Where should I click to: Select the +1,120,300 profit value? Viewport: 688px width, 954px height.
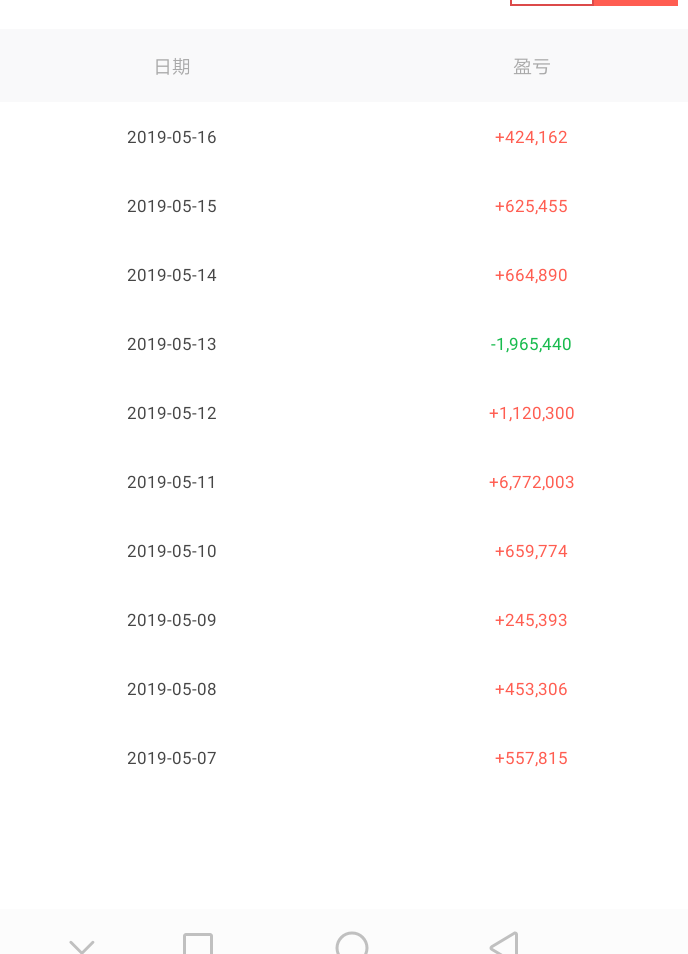coord(532,413)
